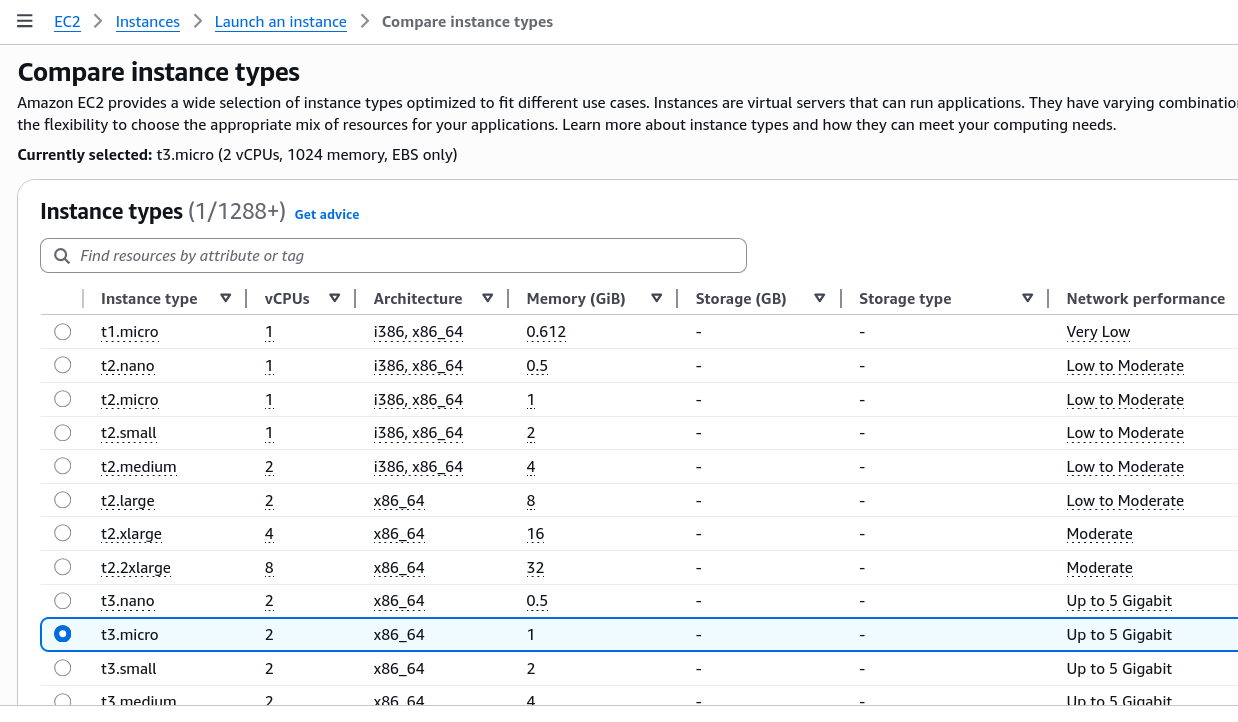Viewport: 1238px width, 722px height.
Task: Click the t3.nano instance type name
Action: [x=128, y=601]
